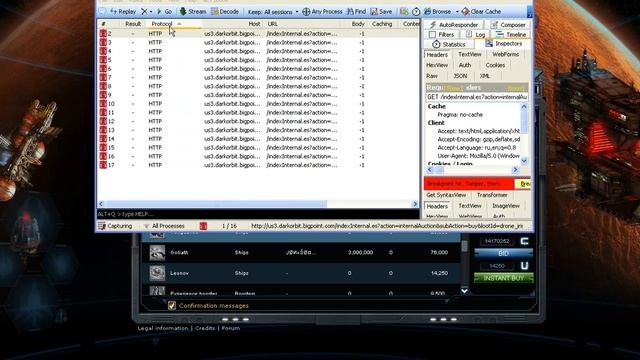Click auction list scroll down arrow
Screen dimensions: 640x360
click(464, 291)
